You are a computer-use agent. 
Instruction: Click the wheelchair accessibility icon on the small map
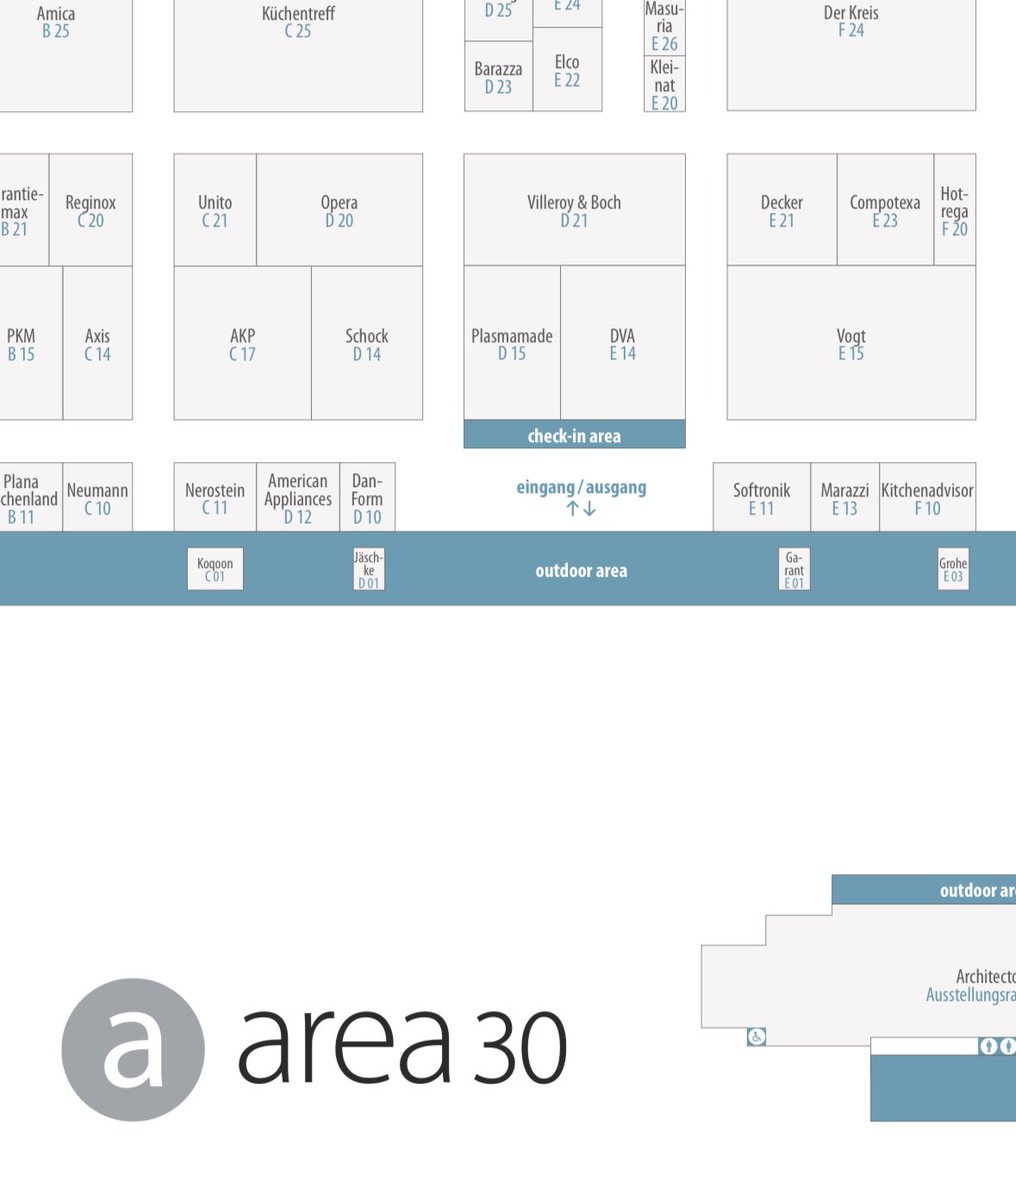coord(756,1037)
